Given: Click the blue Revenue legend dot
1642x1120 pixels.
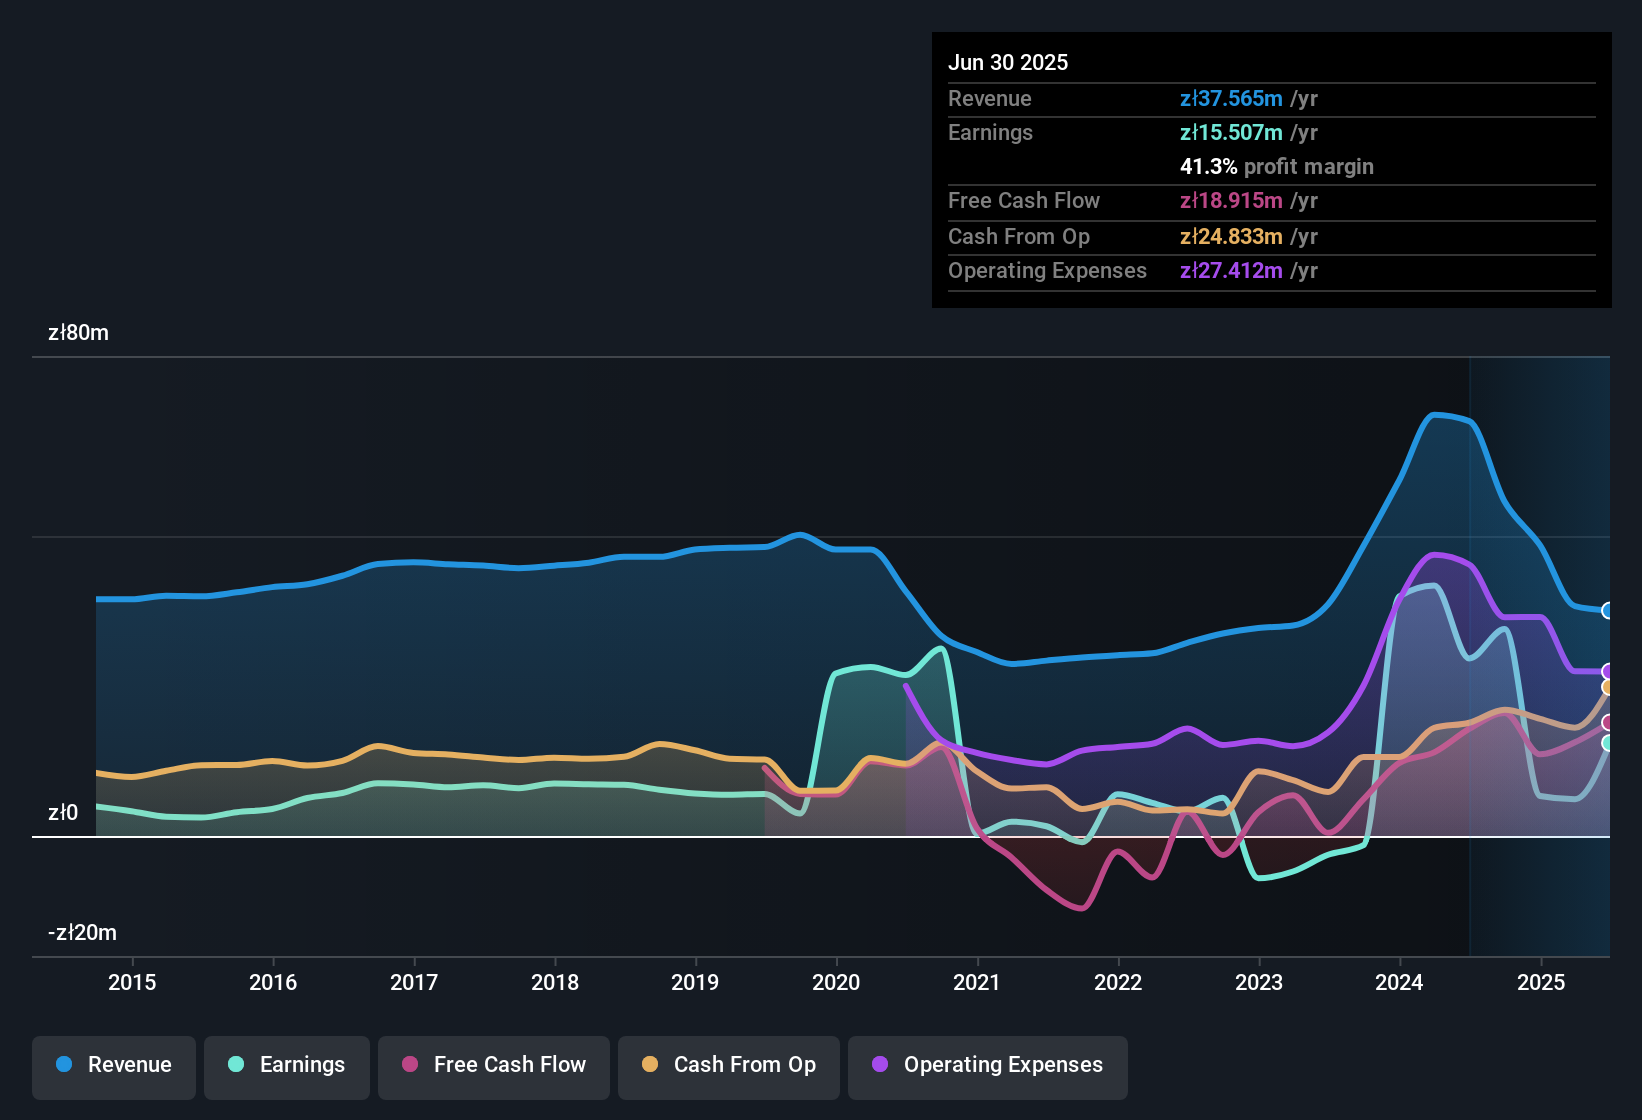Looking at the screenshot, I should tap(63, 1065).
